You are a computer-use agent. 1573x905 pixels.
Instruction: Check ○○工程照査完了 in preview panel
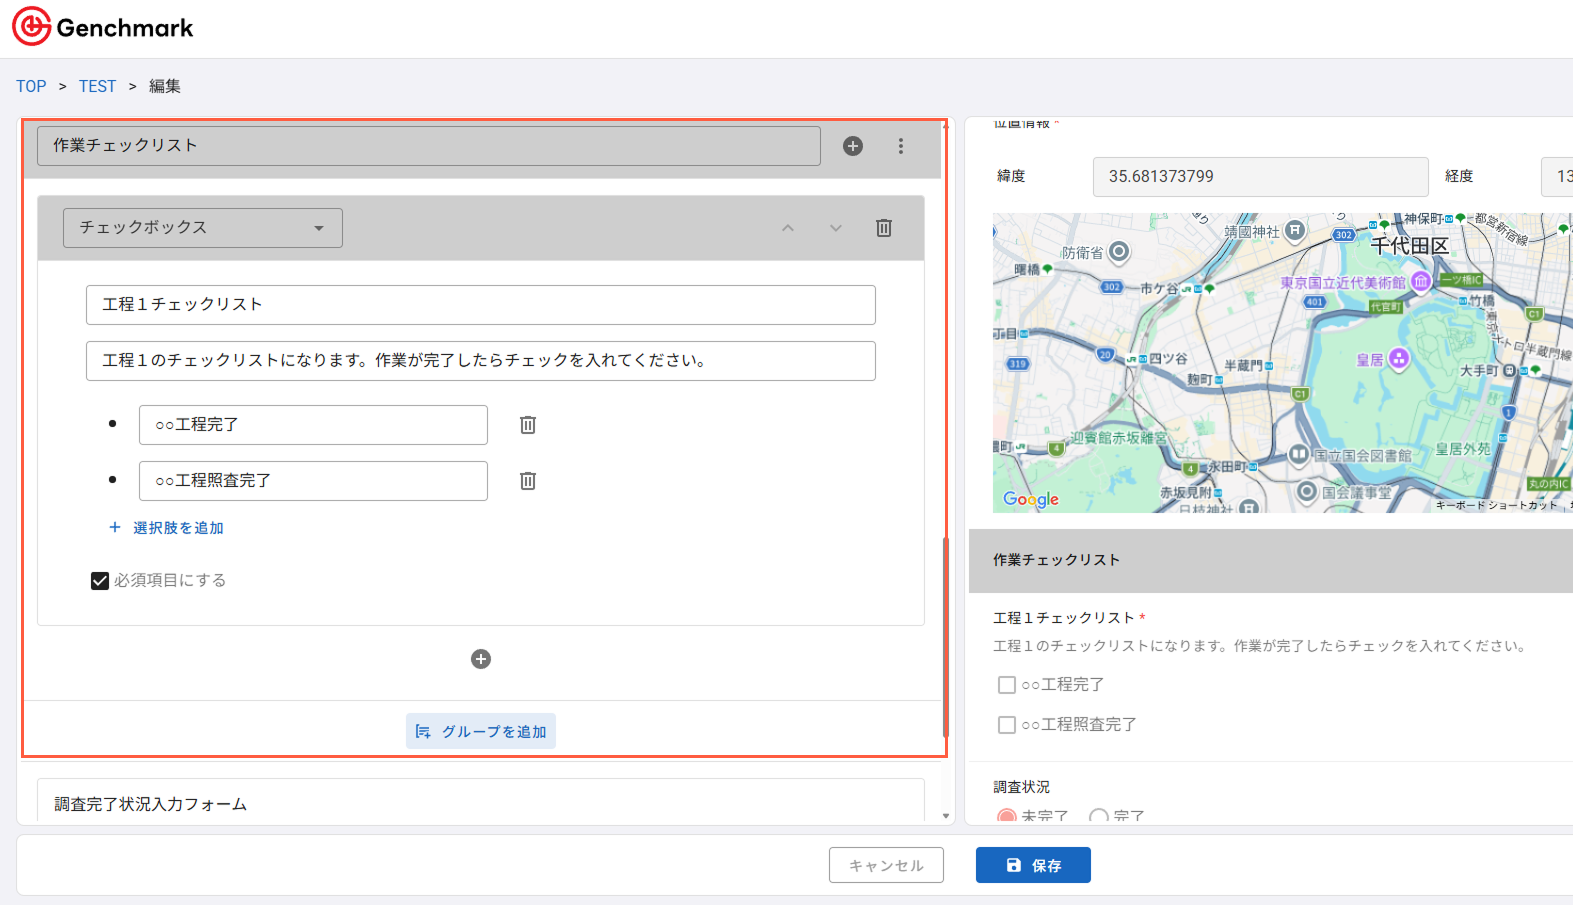[x=1007, y=725]
